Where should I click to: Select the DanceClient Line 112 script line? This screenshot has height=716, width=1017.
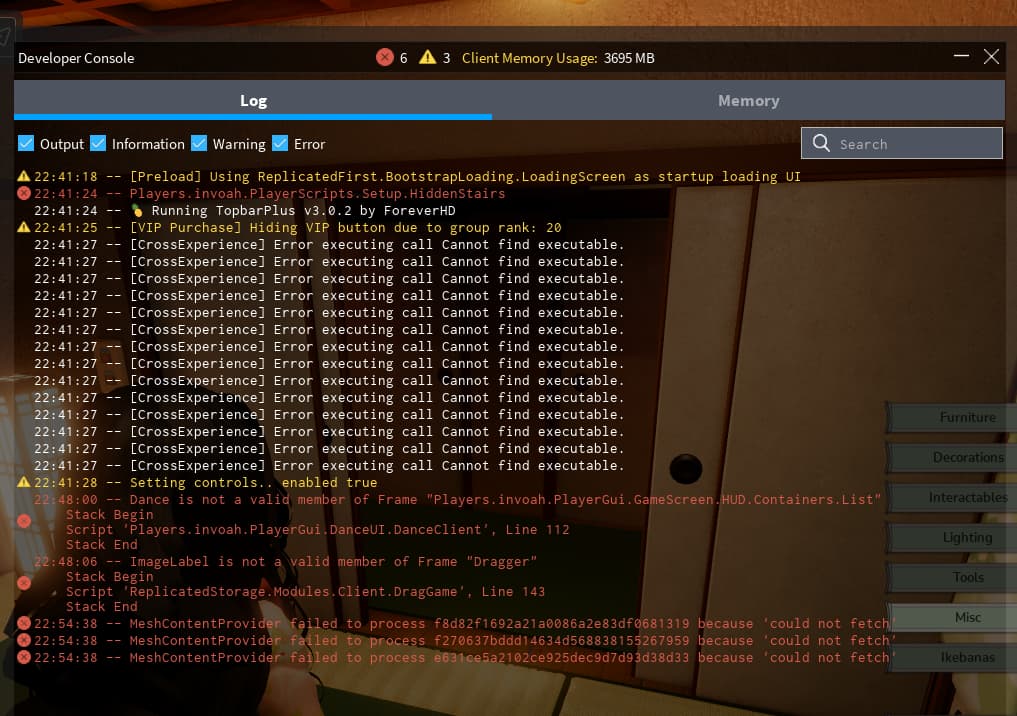(318, 529)
